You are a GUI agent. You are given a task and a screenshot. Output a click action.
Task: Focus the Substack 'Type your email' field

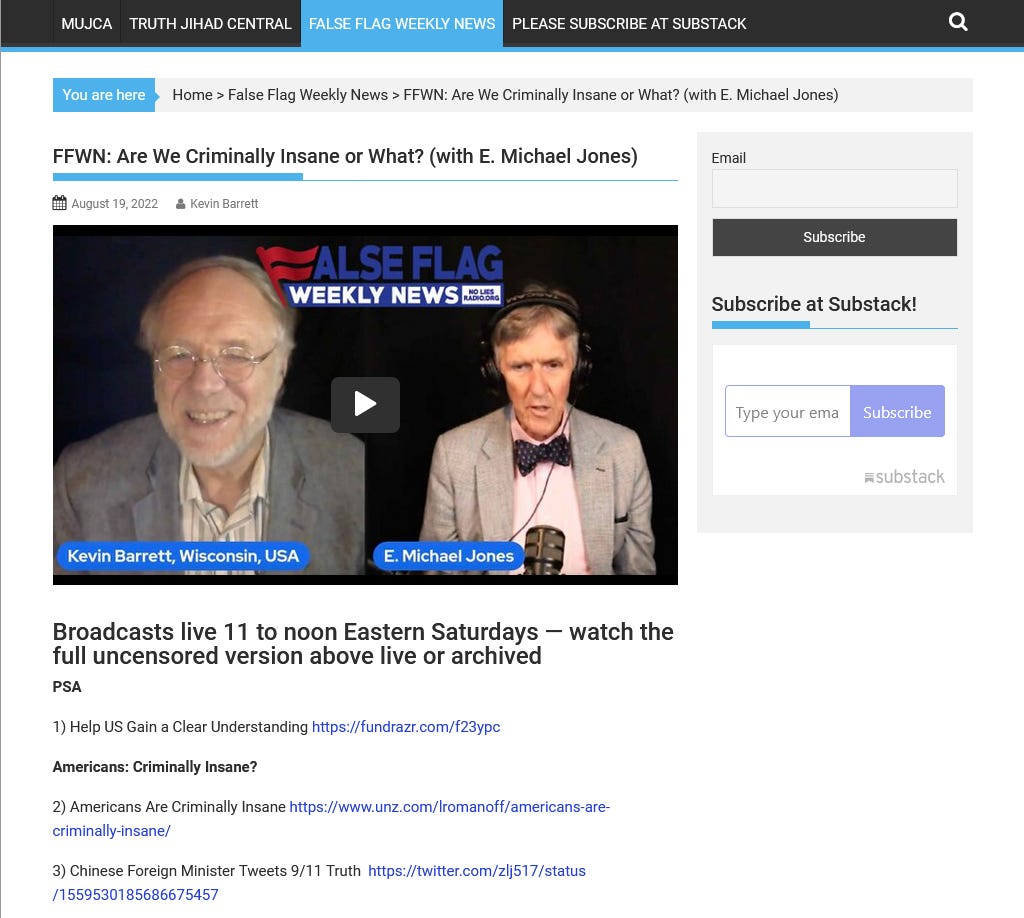click(x=787, y=411)
